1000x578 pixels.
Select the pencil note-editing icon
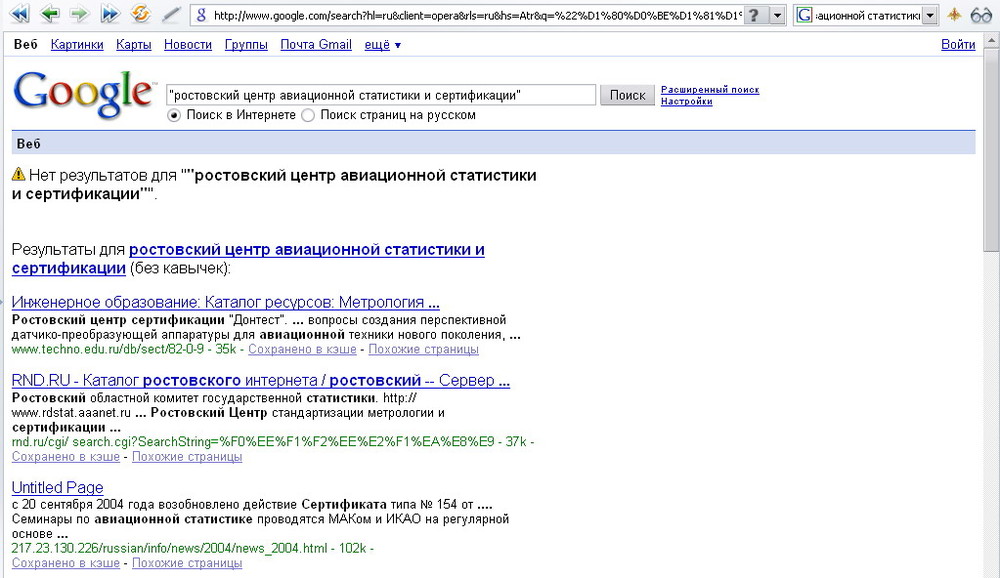170,14
